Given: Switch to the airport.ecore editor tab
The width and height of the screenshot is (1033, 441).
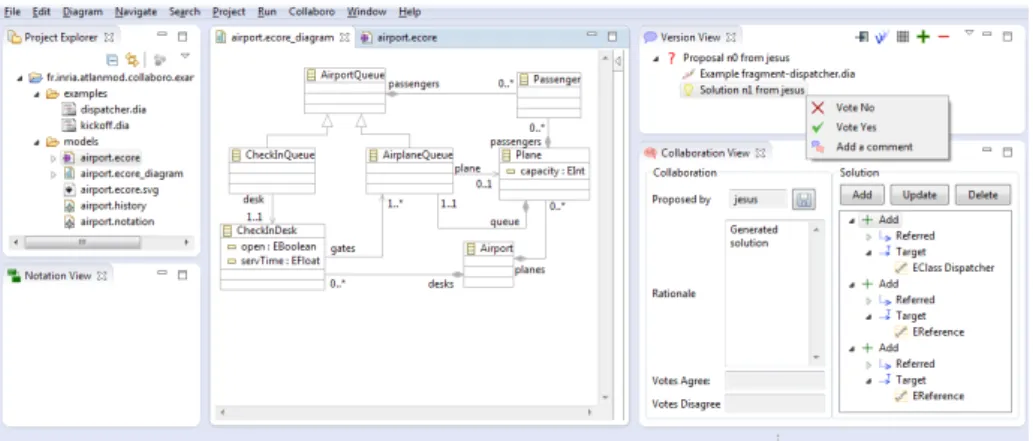Looking at the screenshot, I should pyautogui.click(x=399, y=38).
